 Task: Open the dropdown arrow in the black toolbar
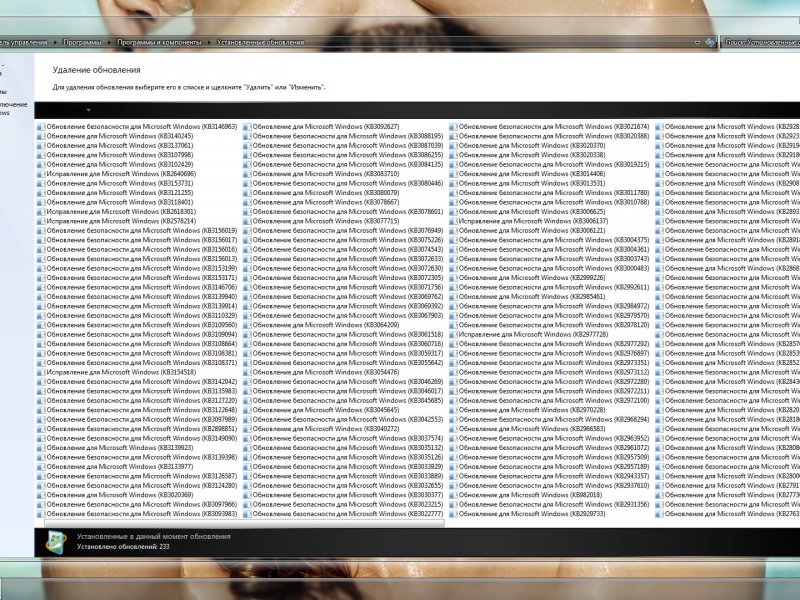(x=88, y=110)
